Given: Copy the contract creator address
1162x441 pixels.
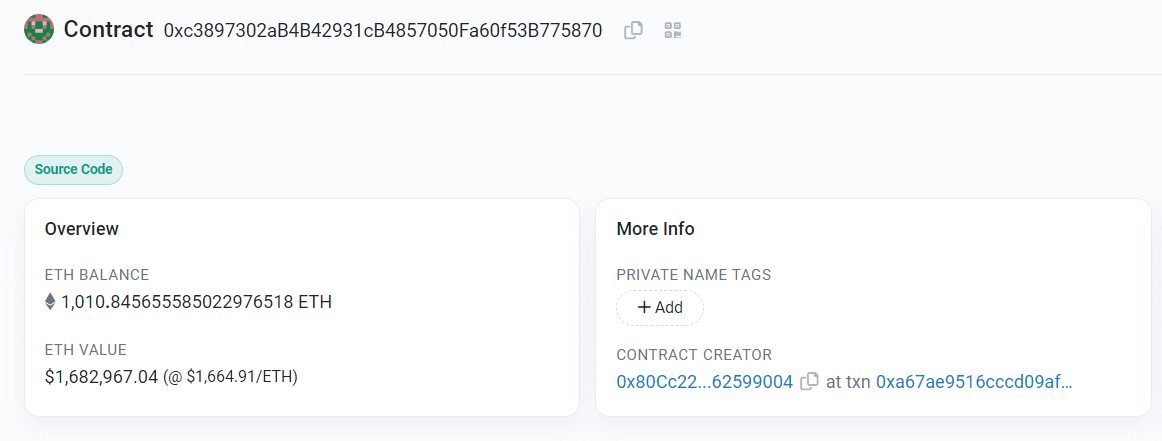Looking at the screenshot, I should point(809,382).
